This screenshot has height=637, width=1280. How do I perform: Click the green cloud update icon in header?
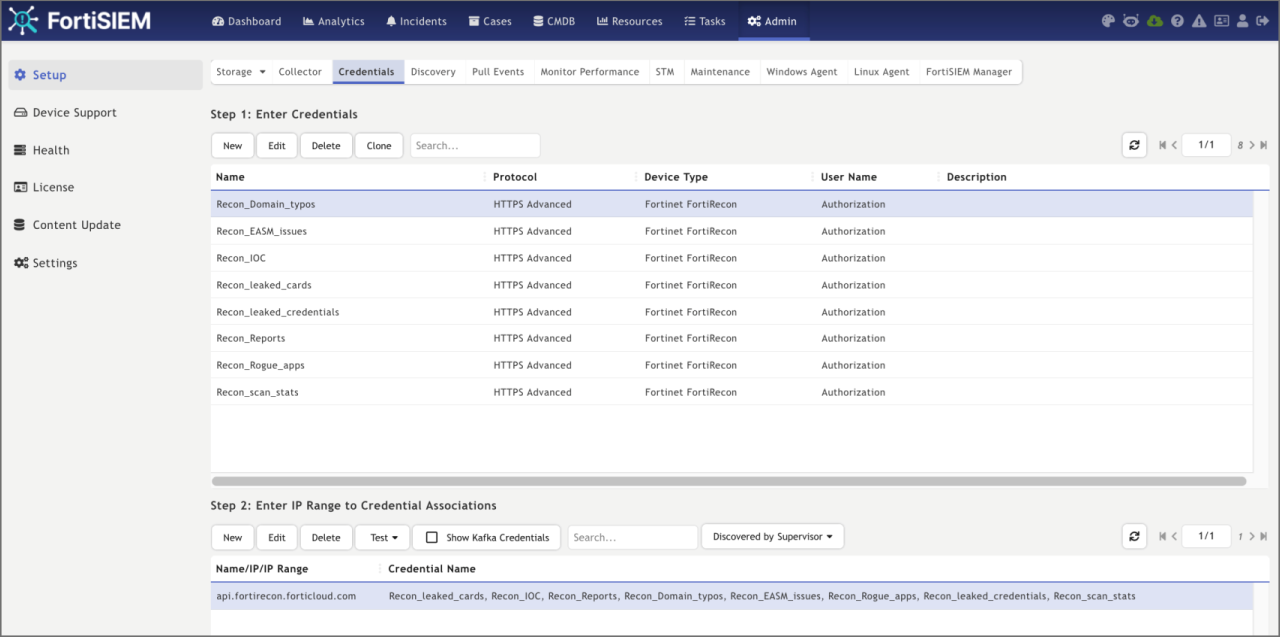pyautogui.click(x=1155, y=21)
